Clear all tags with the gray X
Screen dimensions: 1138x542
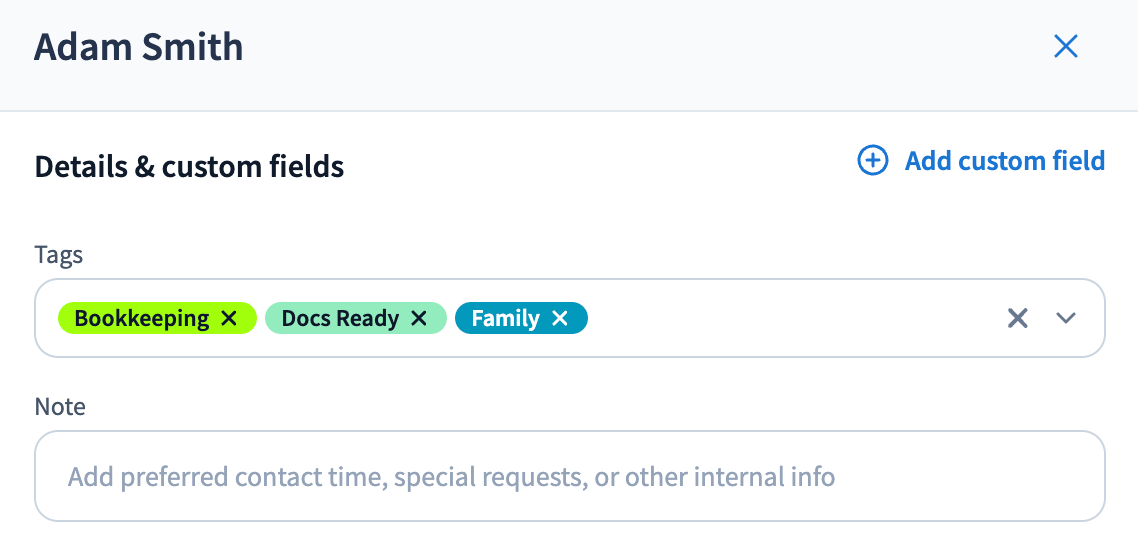pyautogui.click(x=1017, y=319)
